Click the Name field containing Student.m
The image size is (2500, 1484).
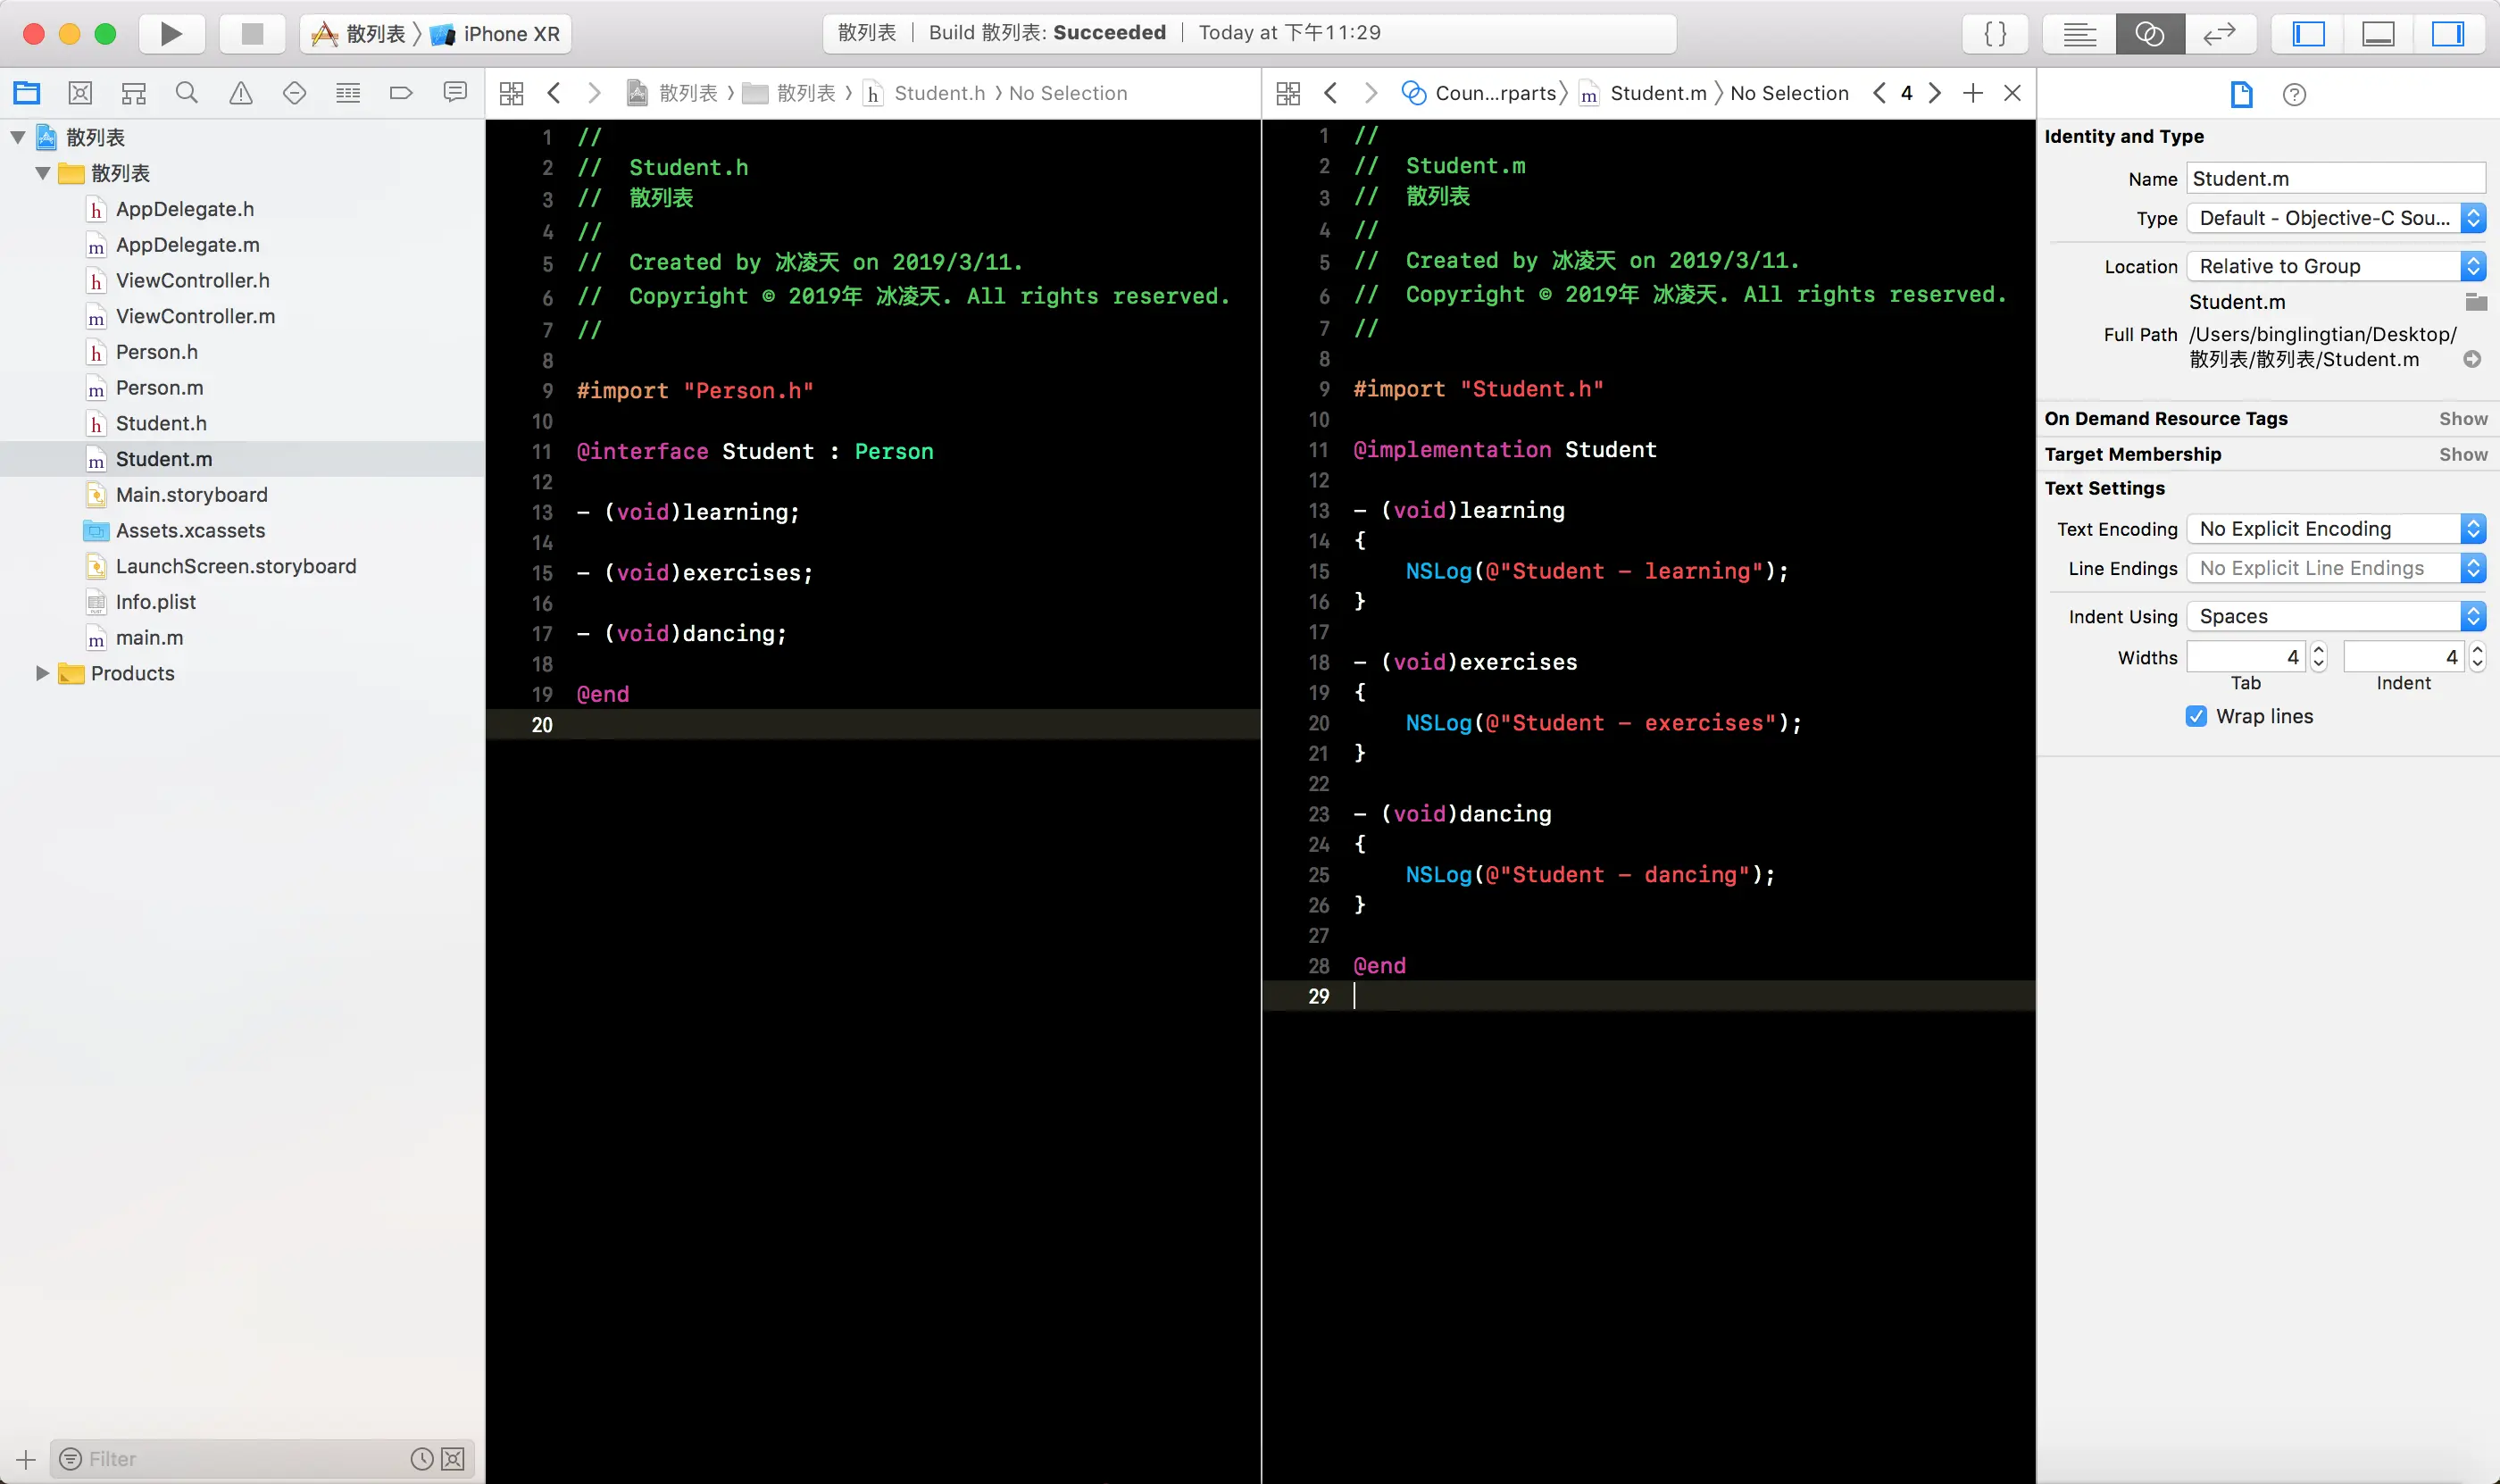pyautogui.click(x=2335, y=179)
